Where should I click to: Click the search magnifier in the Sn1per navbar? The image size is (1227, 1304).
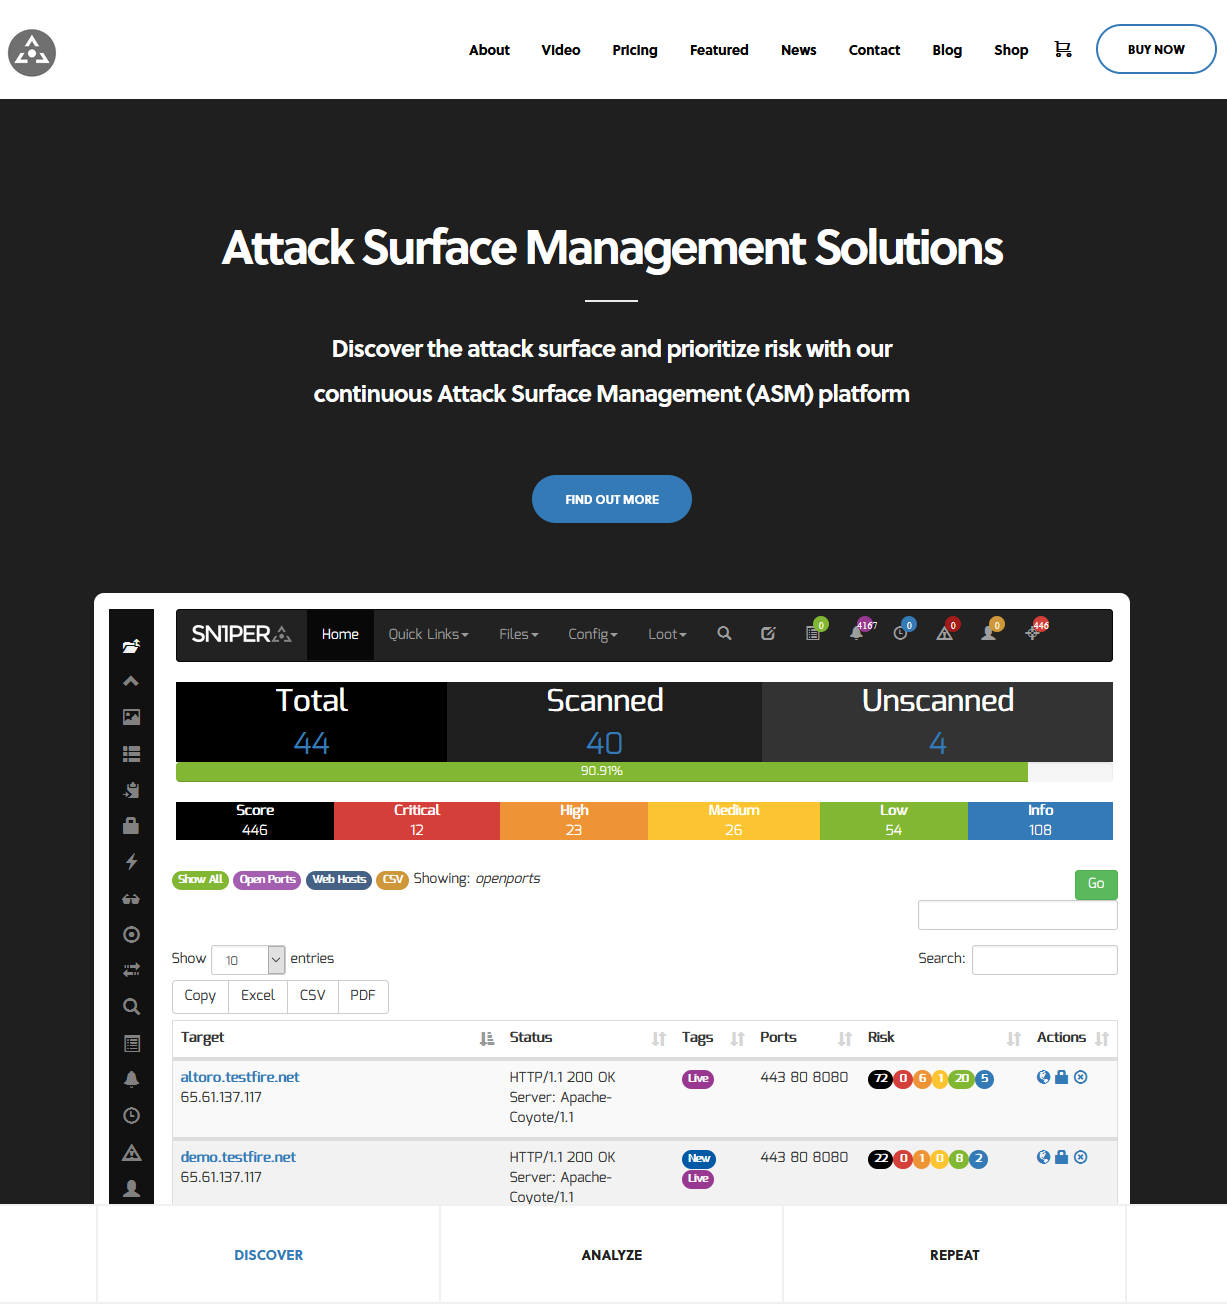click(x=724, y=634)
